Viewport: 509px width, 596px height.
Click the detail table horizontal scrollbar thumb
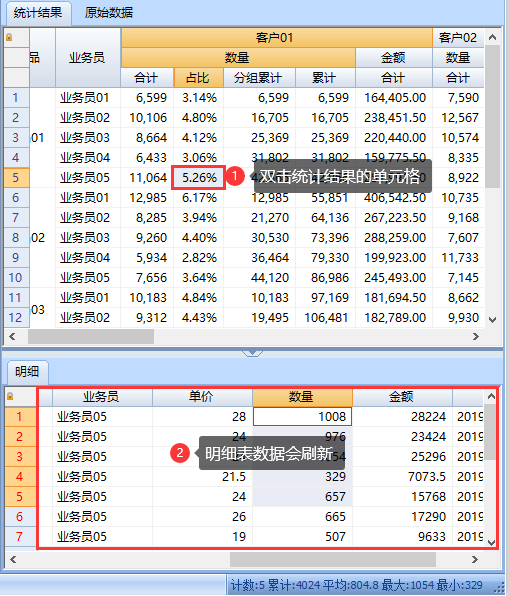point(333,560)
